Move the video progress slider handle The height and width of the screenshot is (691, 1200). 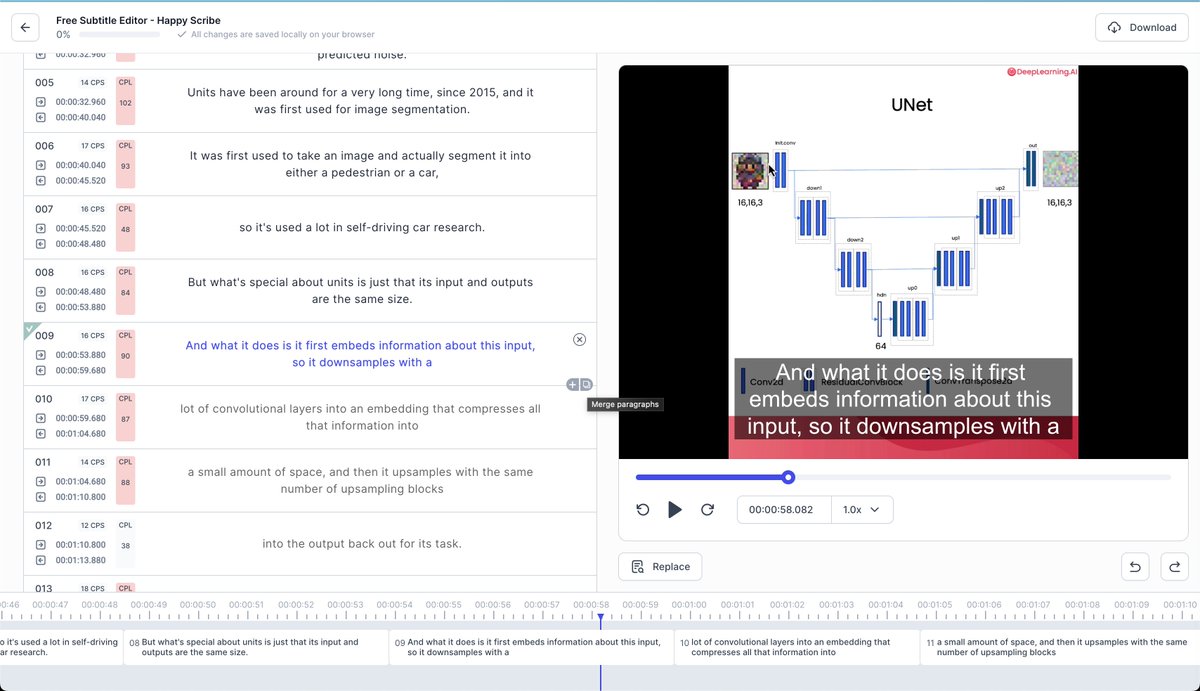(788, 477)
